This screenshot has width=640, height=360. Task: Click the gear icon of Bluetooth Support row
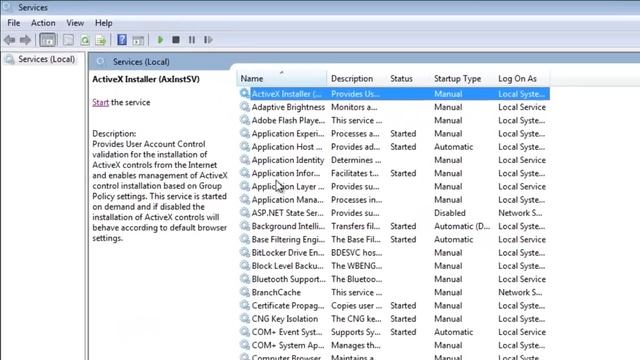coord(244,279)
